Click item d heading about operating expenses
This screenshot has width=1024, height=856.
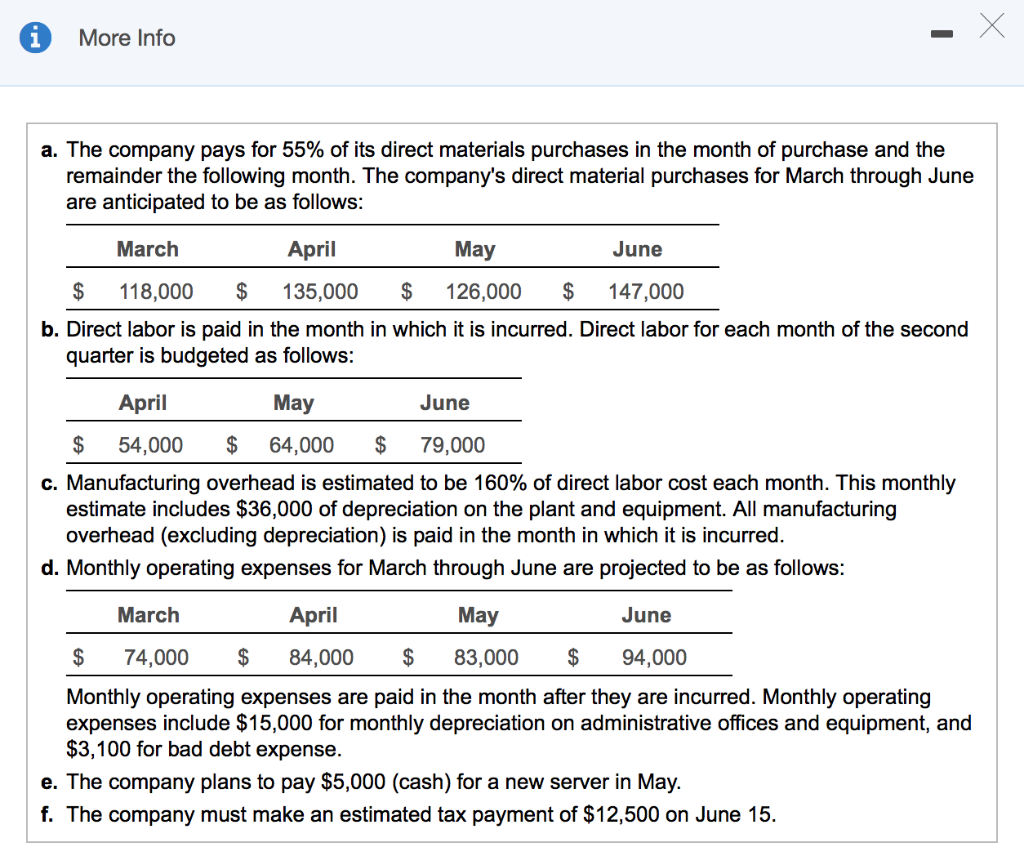(460, 567)
